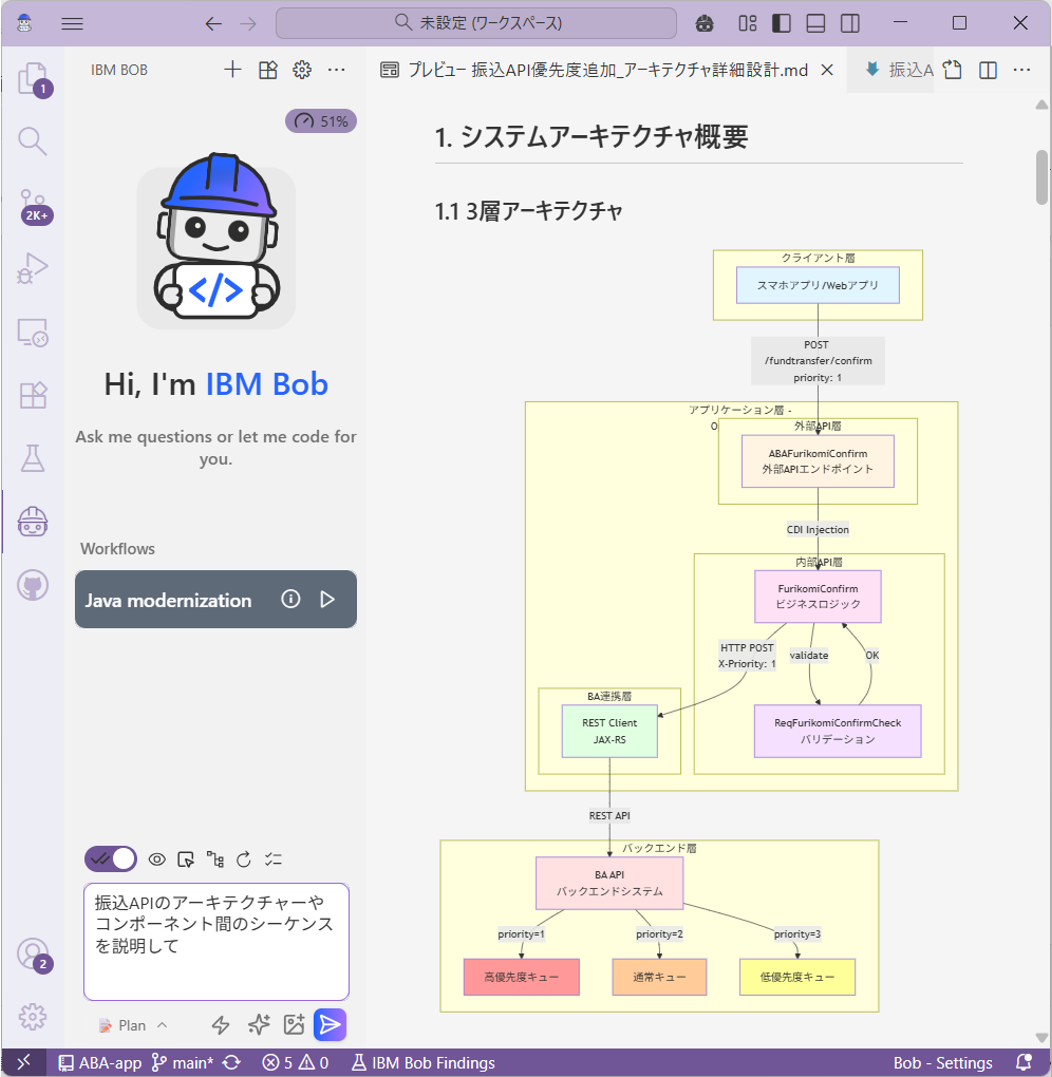Toggle the primary side bar layout button
The image size is (1052, 1077).
coord(782,23)
